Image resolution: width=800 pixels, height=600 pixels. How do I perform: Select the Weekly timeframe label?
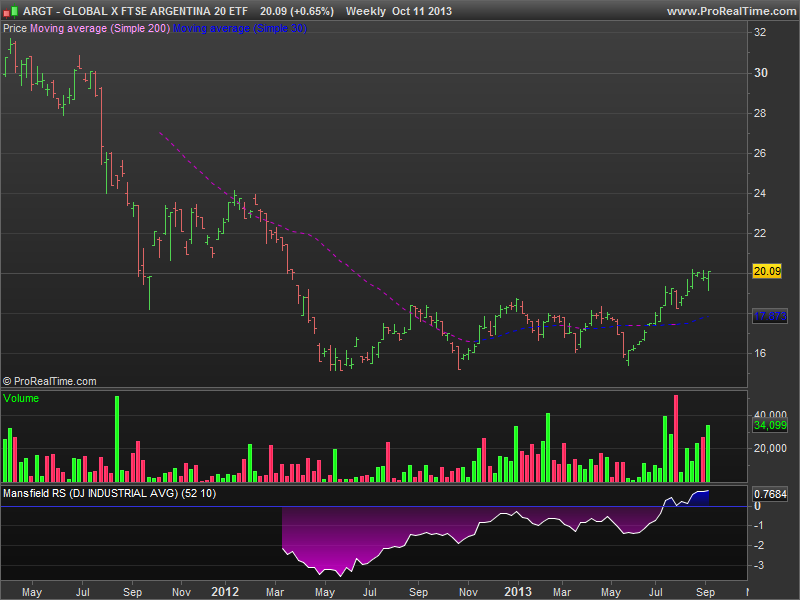point(365,11)
